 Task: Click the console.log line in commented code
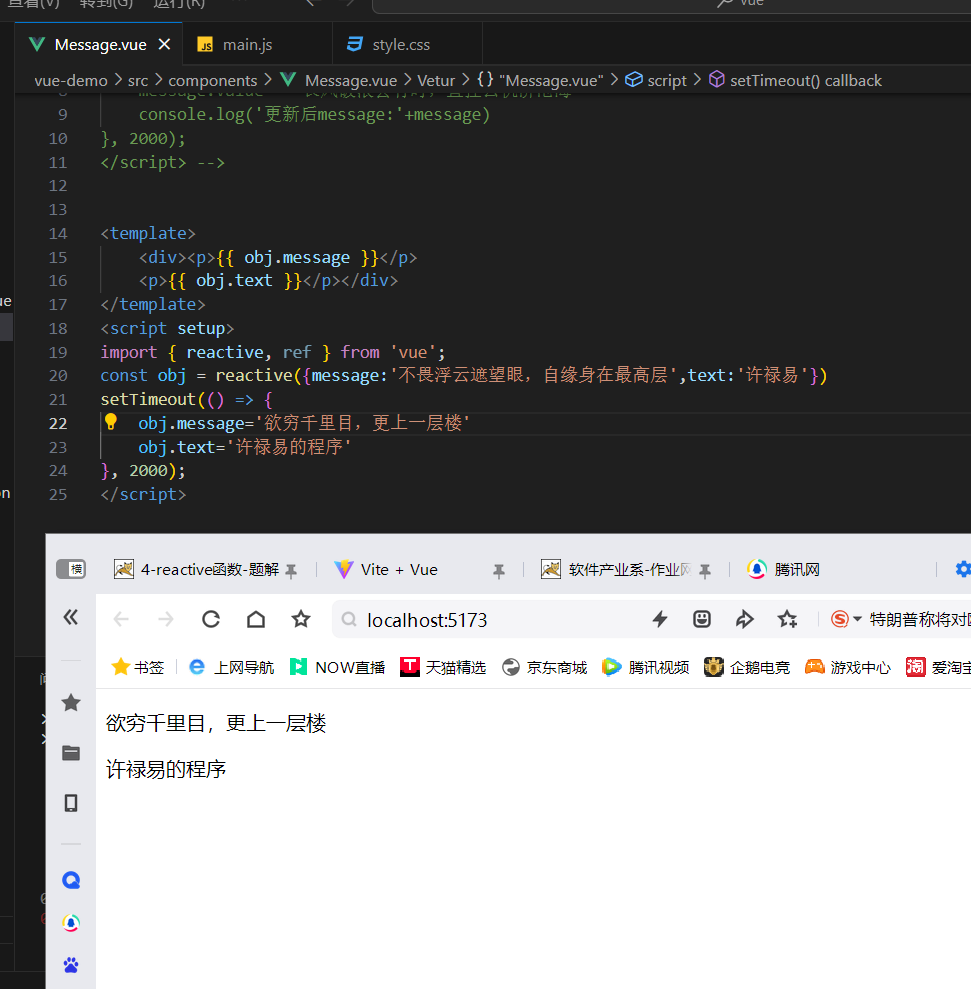tap(314, 114)
